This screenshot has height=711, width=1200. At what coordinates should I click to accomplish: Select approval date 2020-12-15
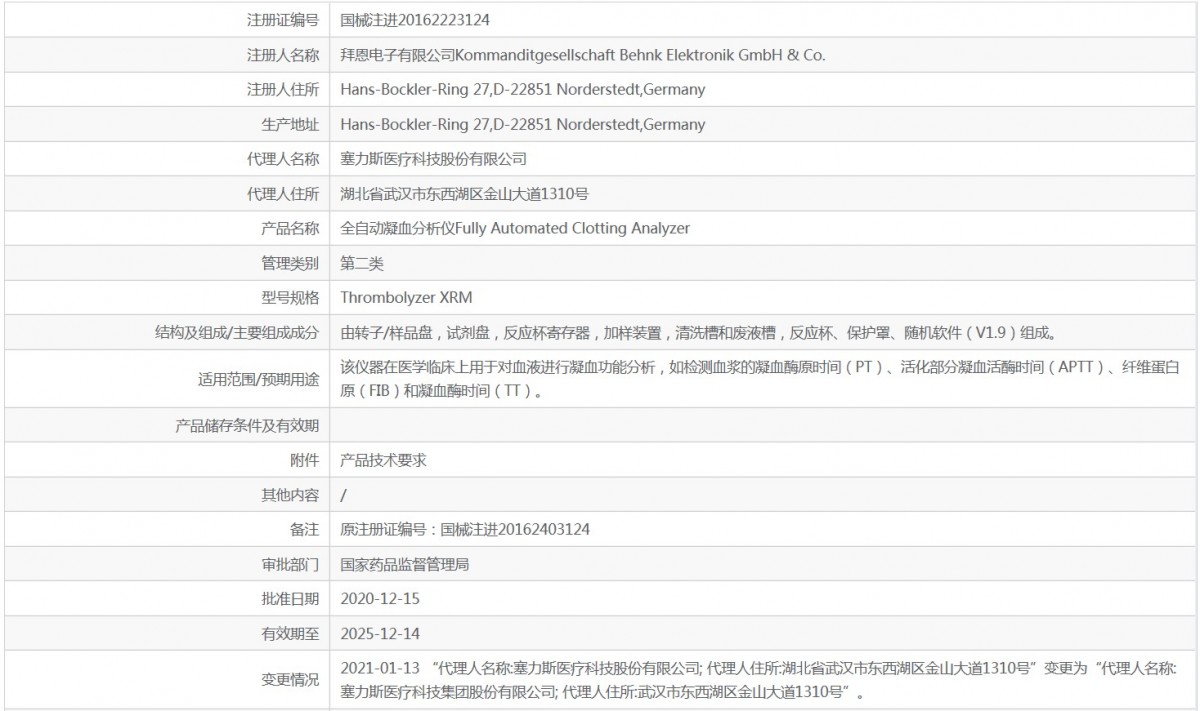coord(382,599)
